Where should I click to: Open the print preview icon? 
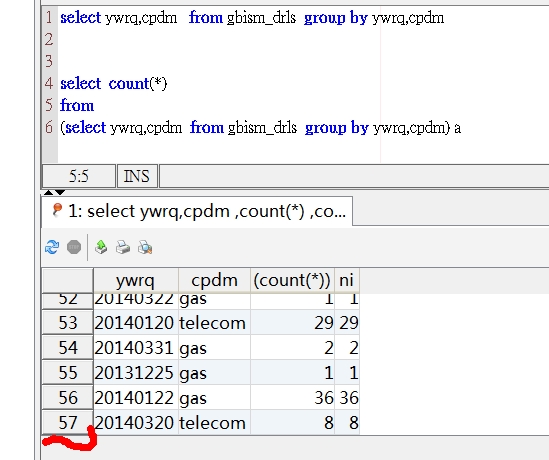(x=145, y=247)
